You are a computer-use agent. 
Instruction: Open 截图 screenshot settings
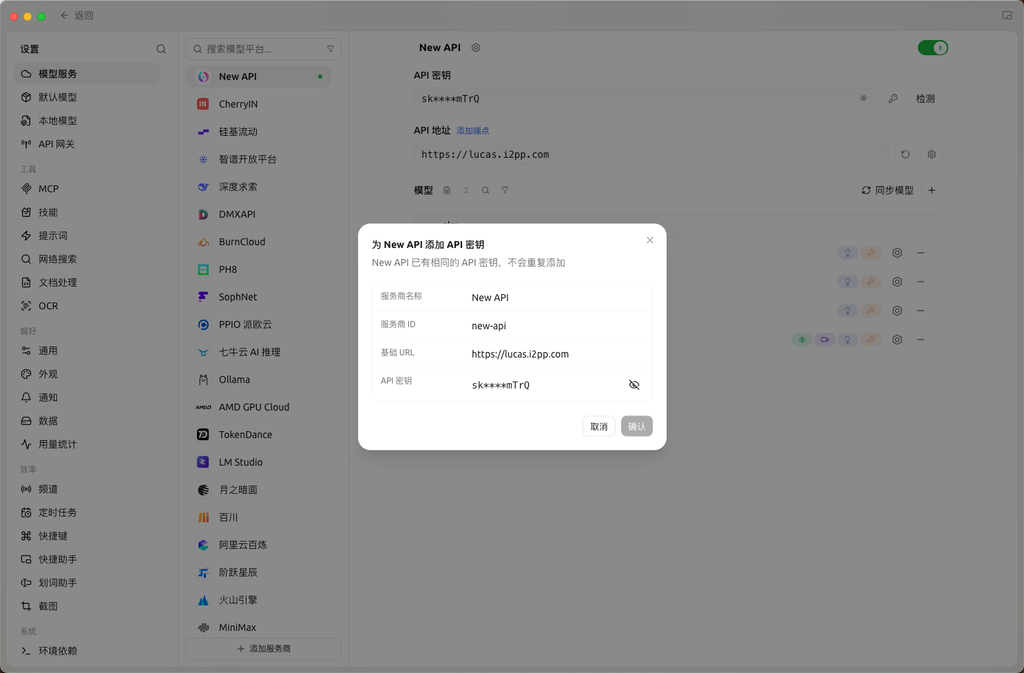coord(87,606)
